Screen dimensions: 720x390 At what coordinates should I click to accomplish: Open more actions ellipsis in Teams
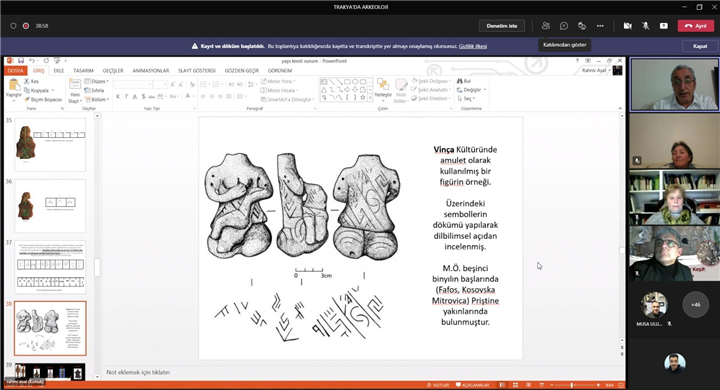click(x=600, y=26)
